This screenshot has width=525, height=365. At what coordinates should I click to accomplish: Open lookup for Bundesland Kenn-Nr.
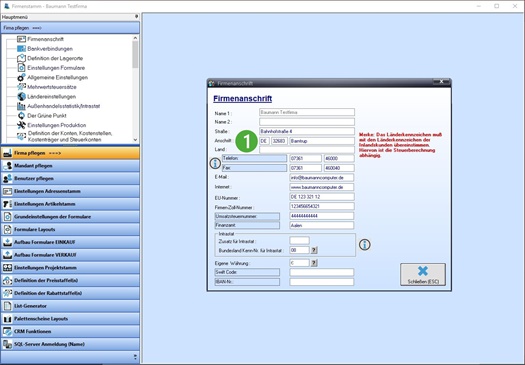314,250
